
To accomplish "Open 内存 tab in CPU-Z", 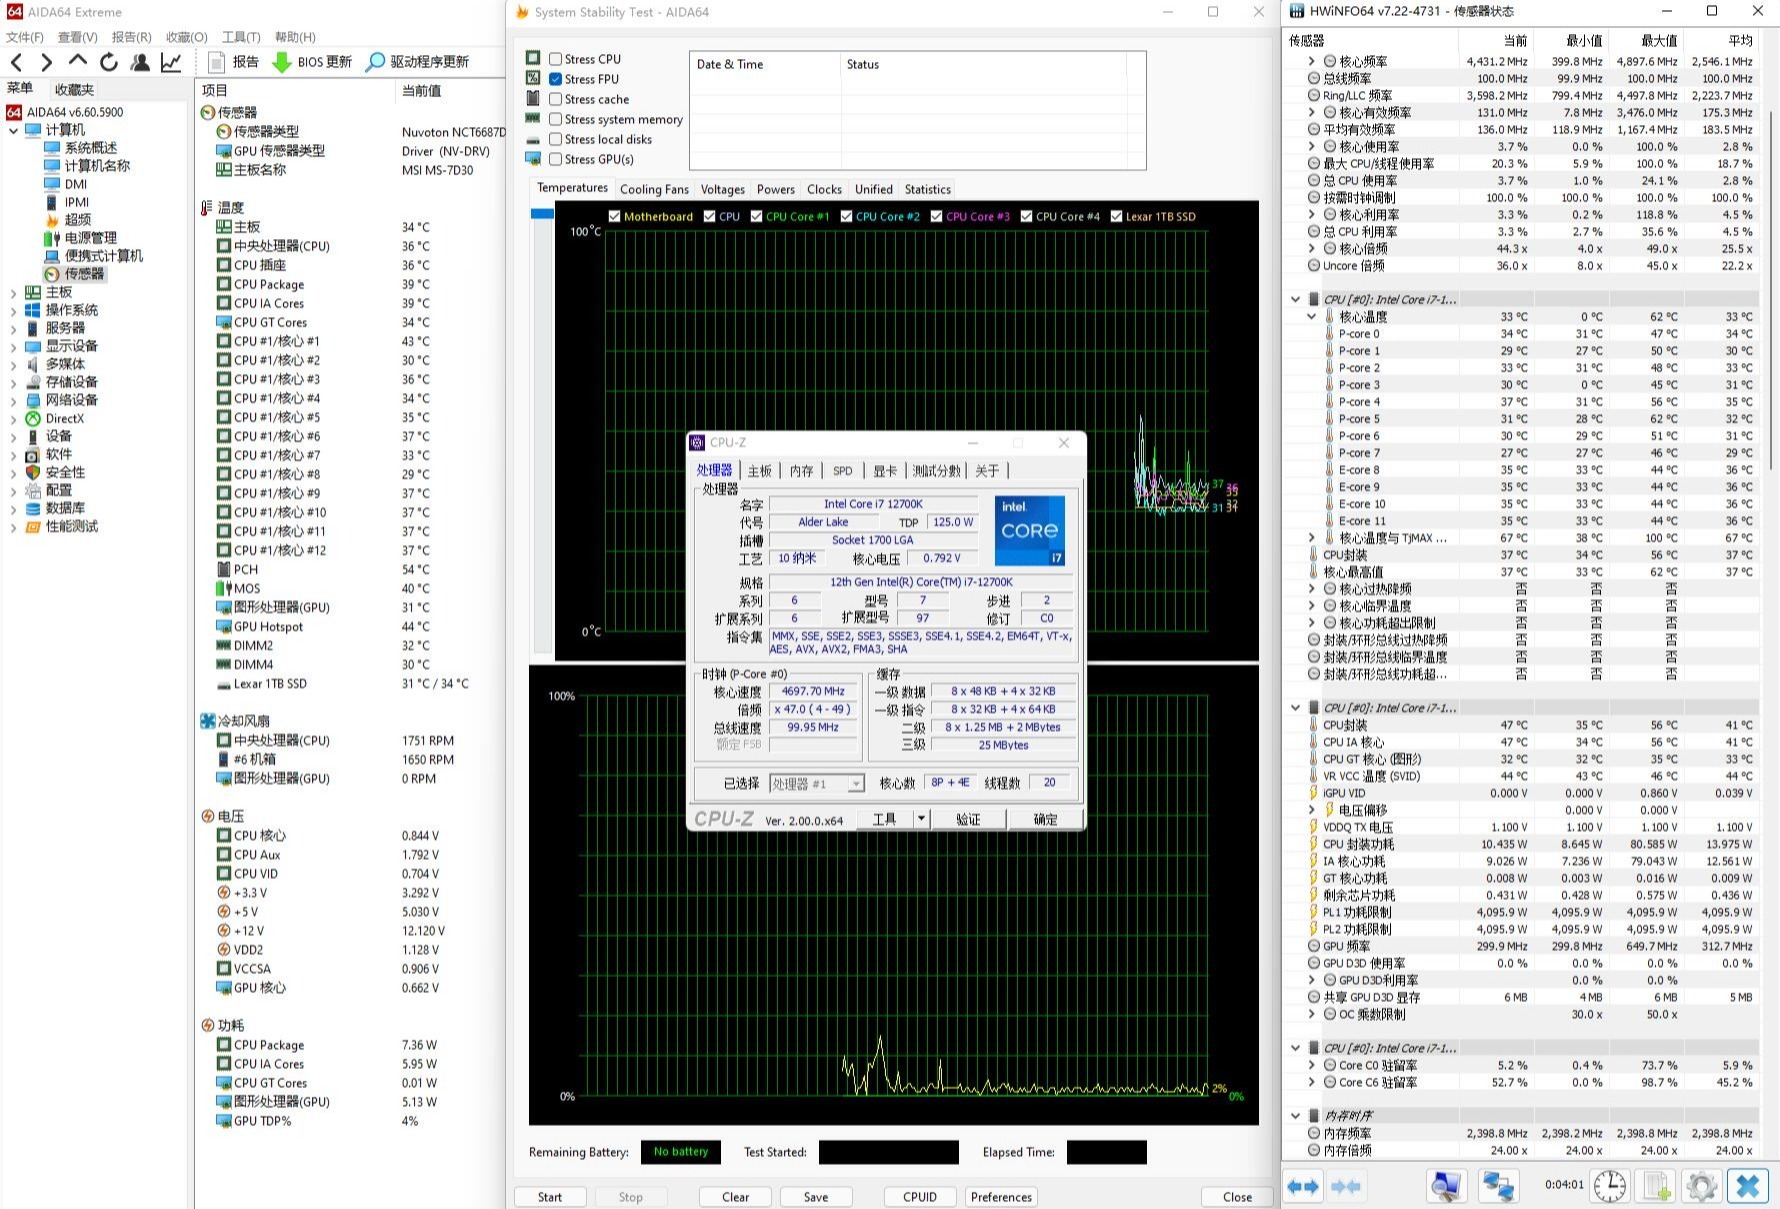I will tap(801, 471).
